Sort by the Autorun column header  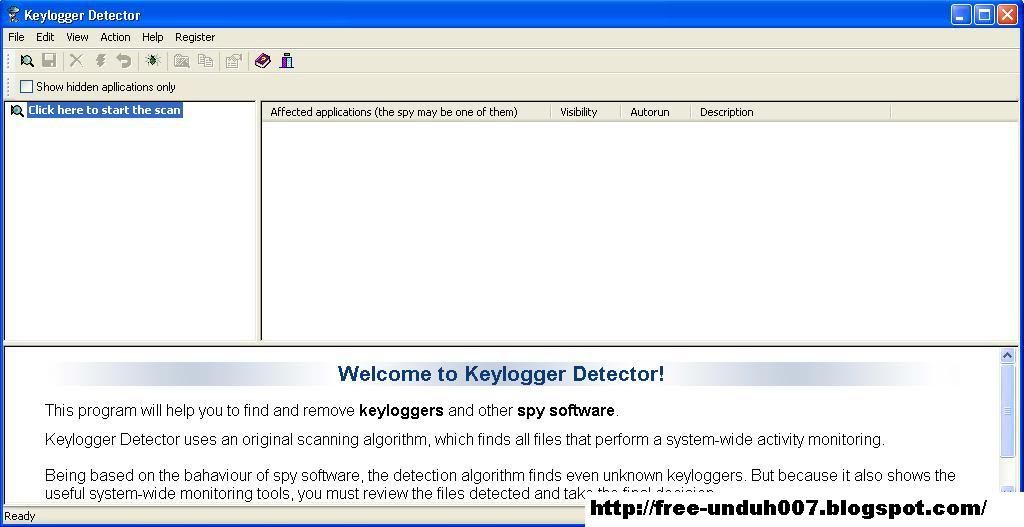656,112
